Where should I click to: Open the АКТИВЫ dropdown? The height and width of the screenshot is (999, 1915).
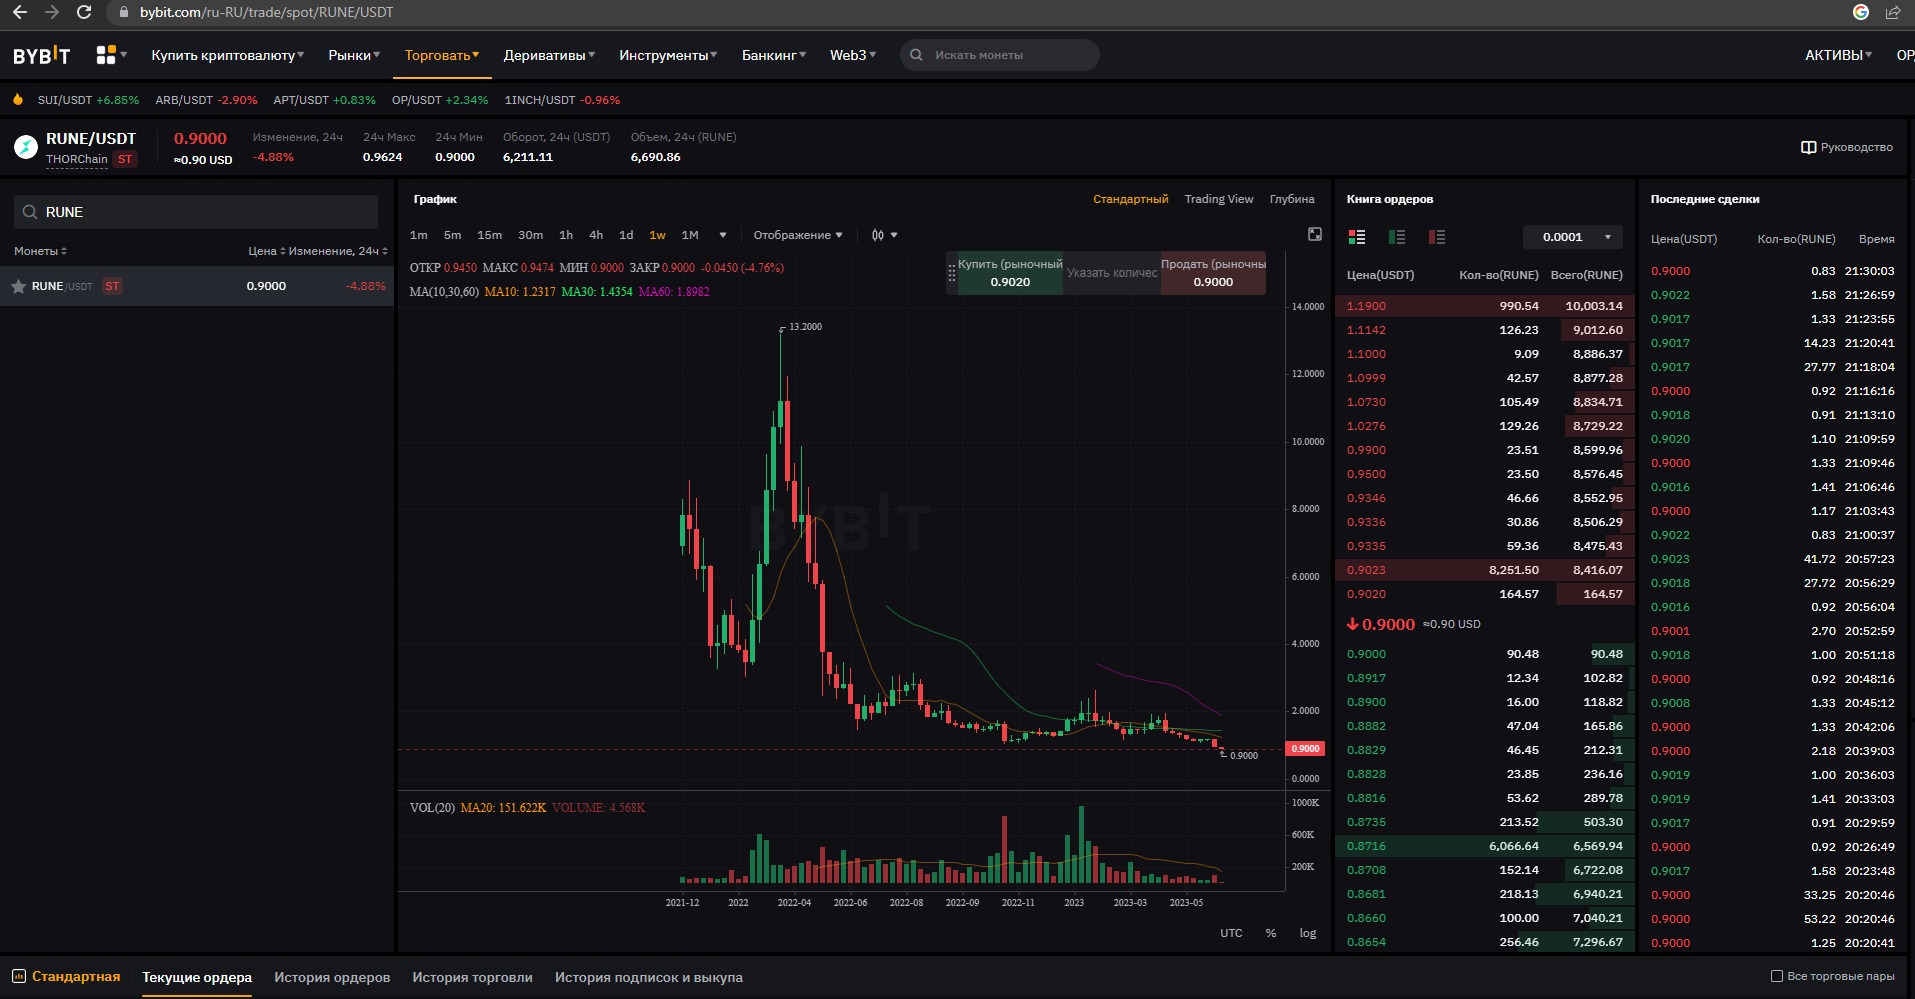(x=1838, y=55)
